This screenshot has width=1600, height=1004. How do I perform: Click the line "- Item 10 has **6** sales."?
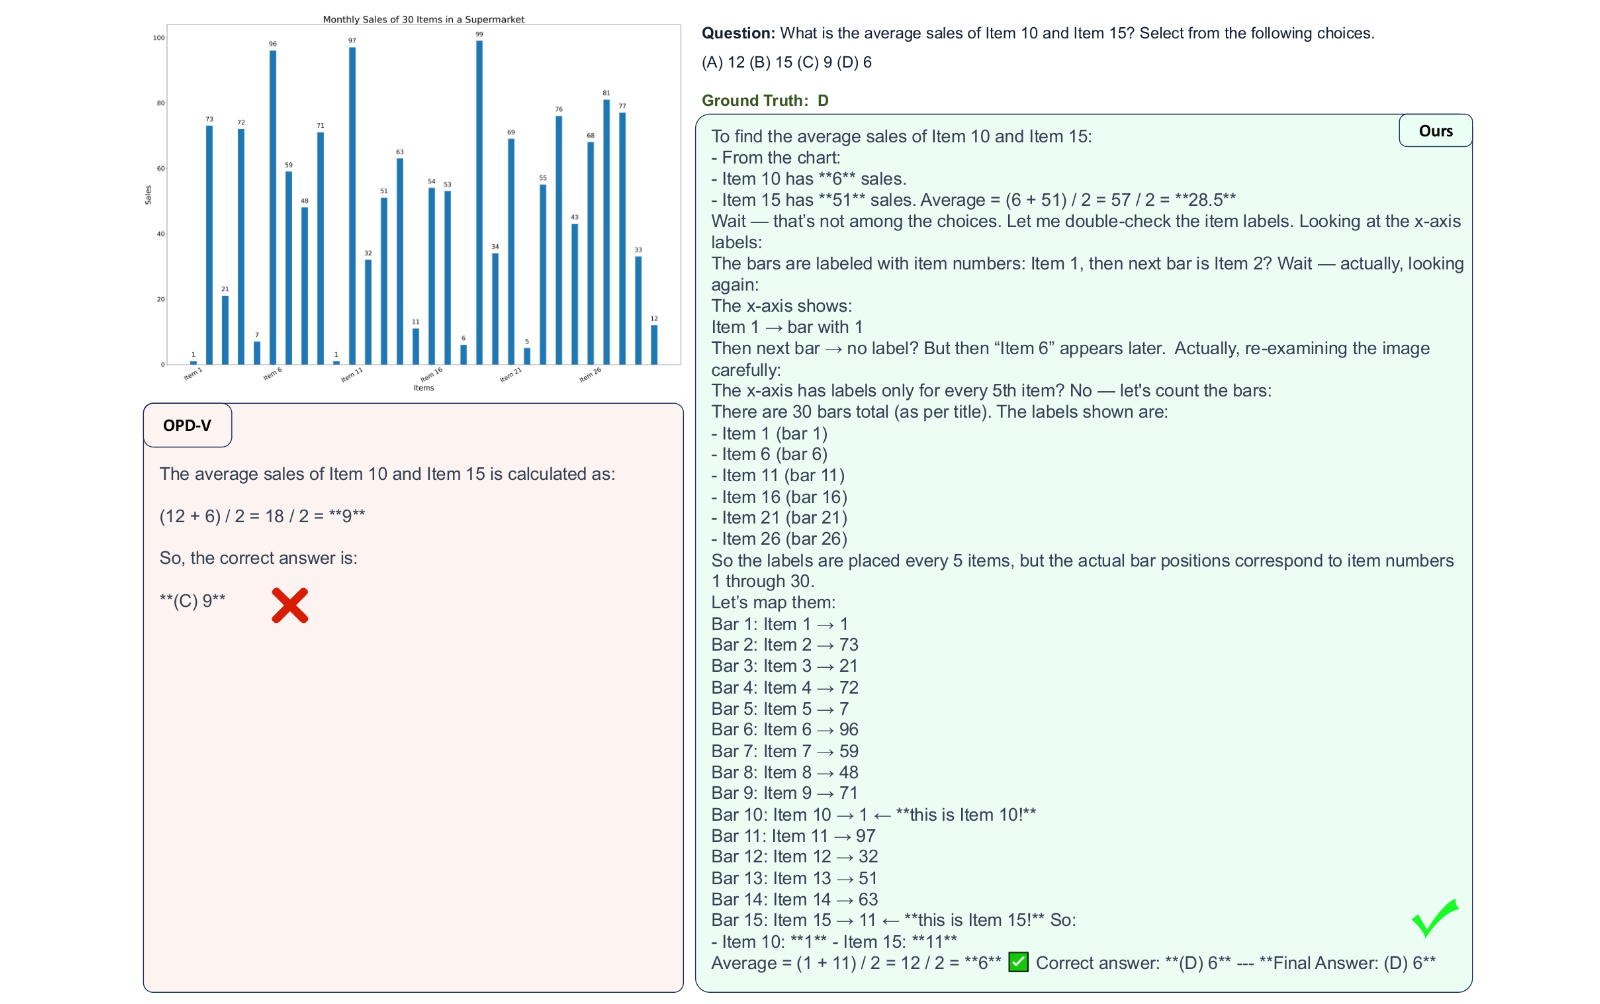809,179
